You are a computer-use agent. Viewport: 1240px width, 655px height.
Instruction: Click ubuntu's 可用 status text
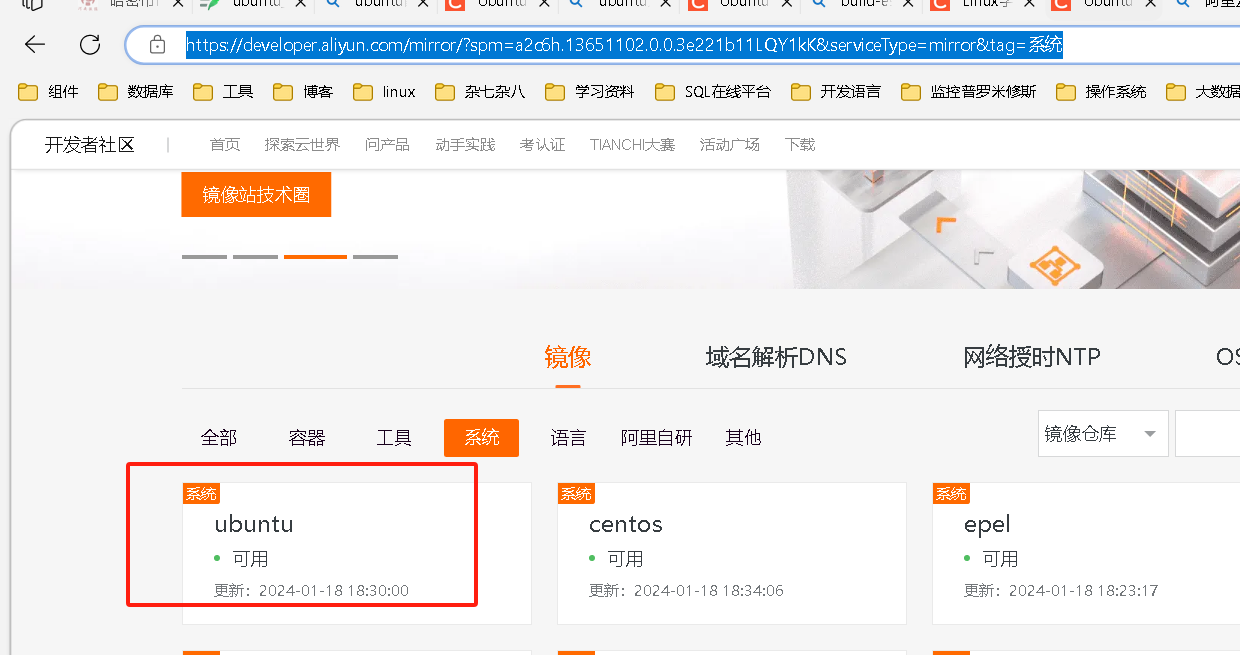pos(250,559)
